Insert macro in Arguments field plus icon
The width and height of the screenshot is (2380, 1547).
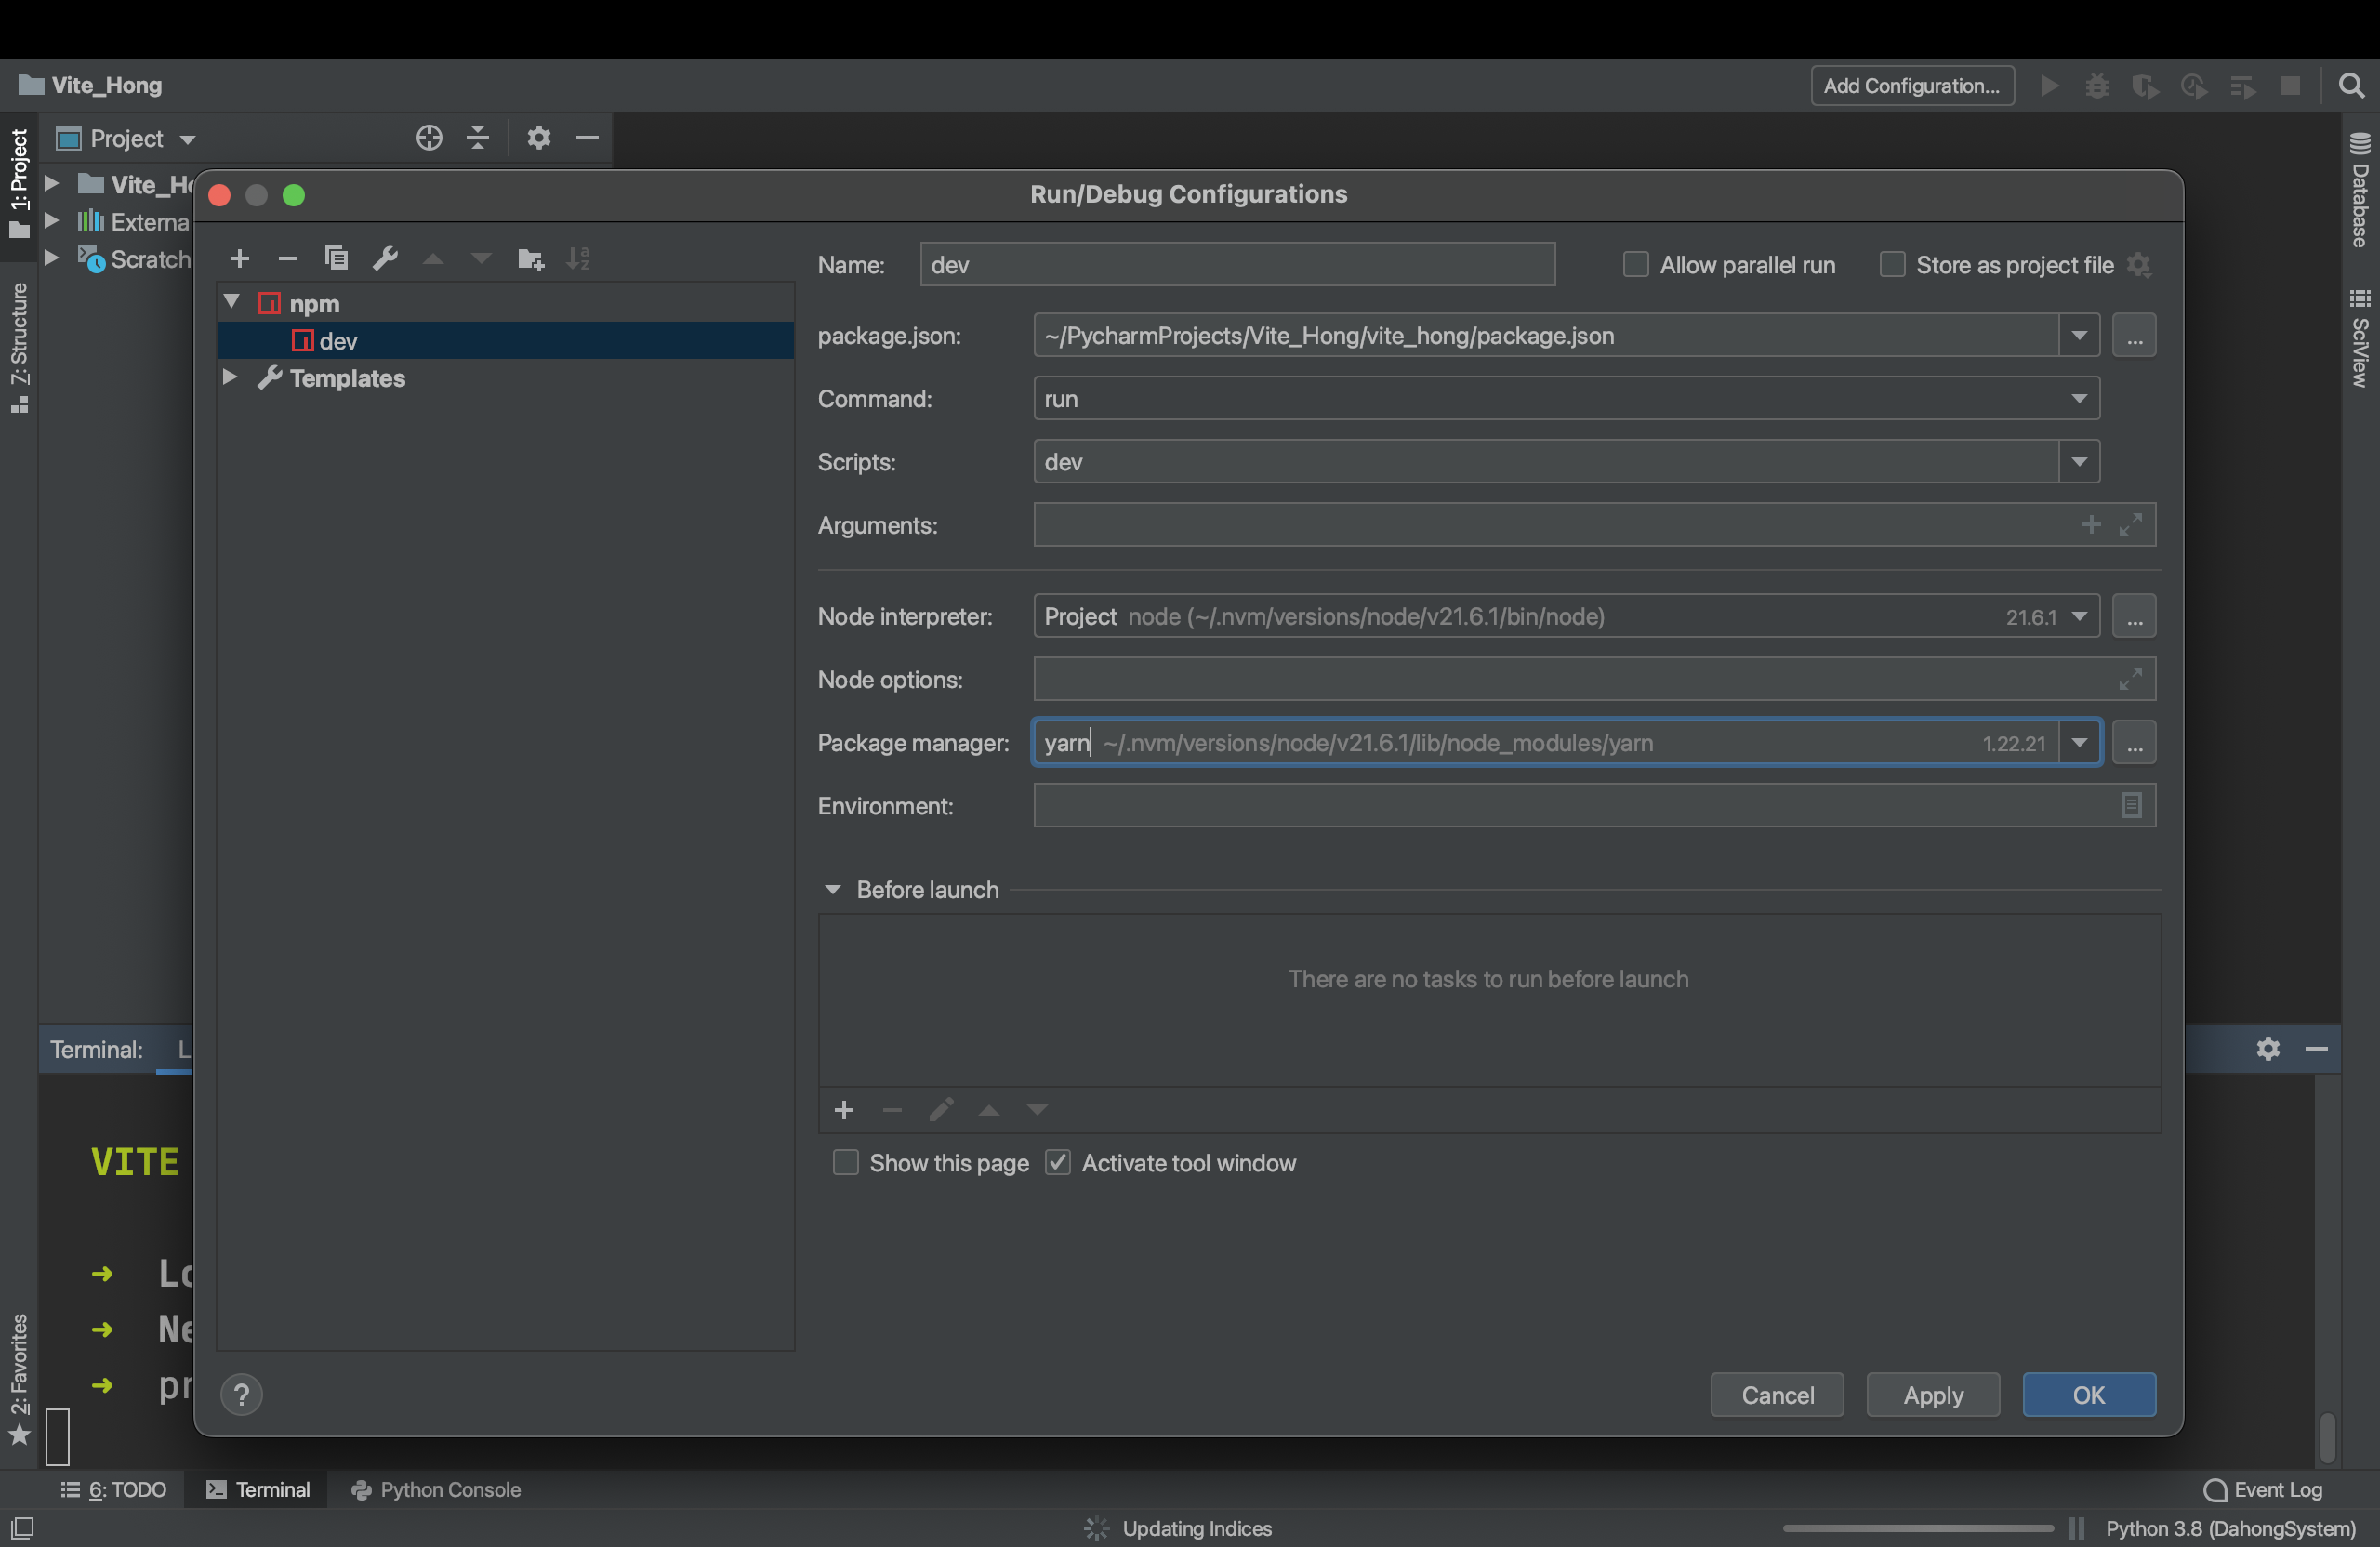(2091, 525)
